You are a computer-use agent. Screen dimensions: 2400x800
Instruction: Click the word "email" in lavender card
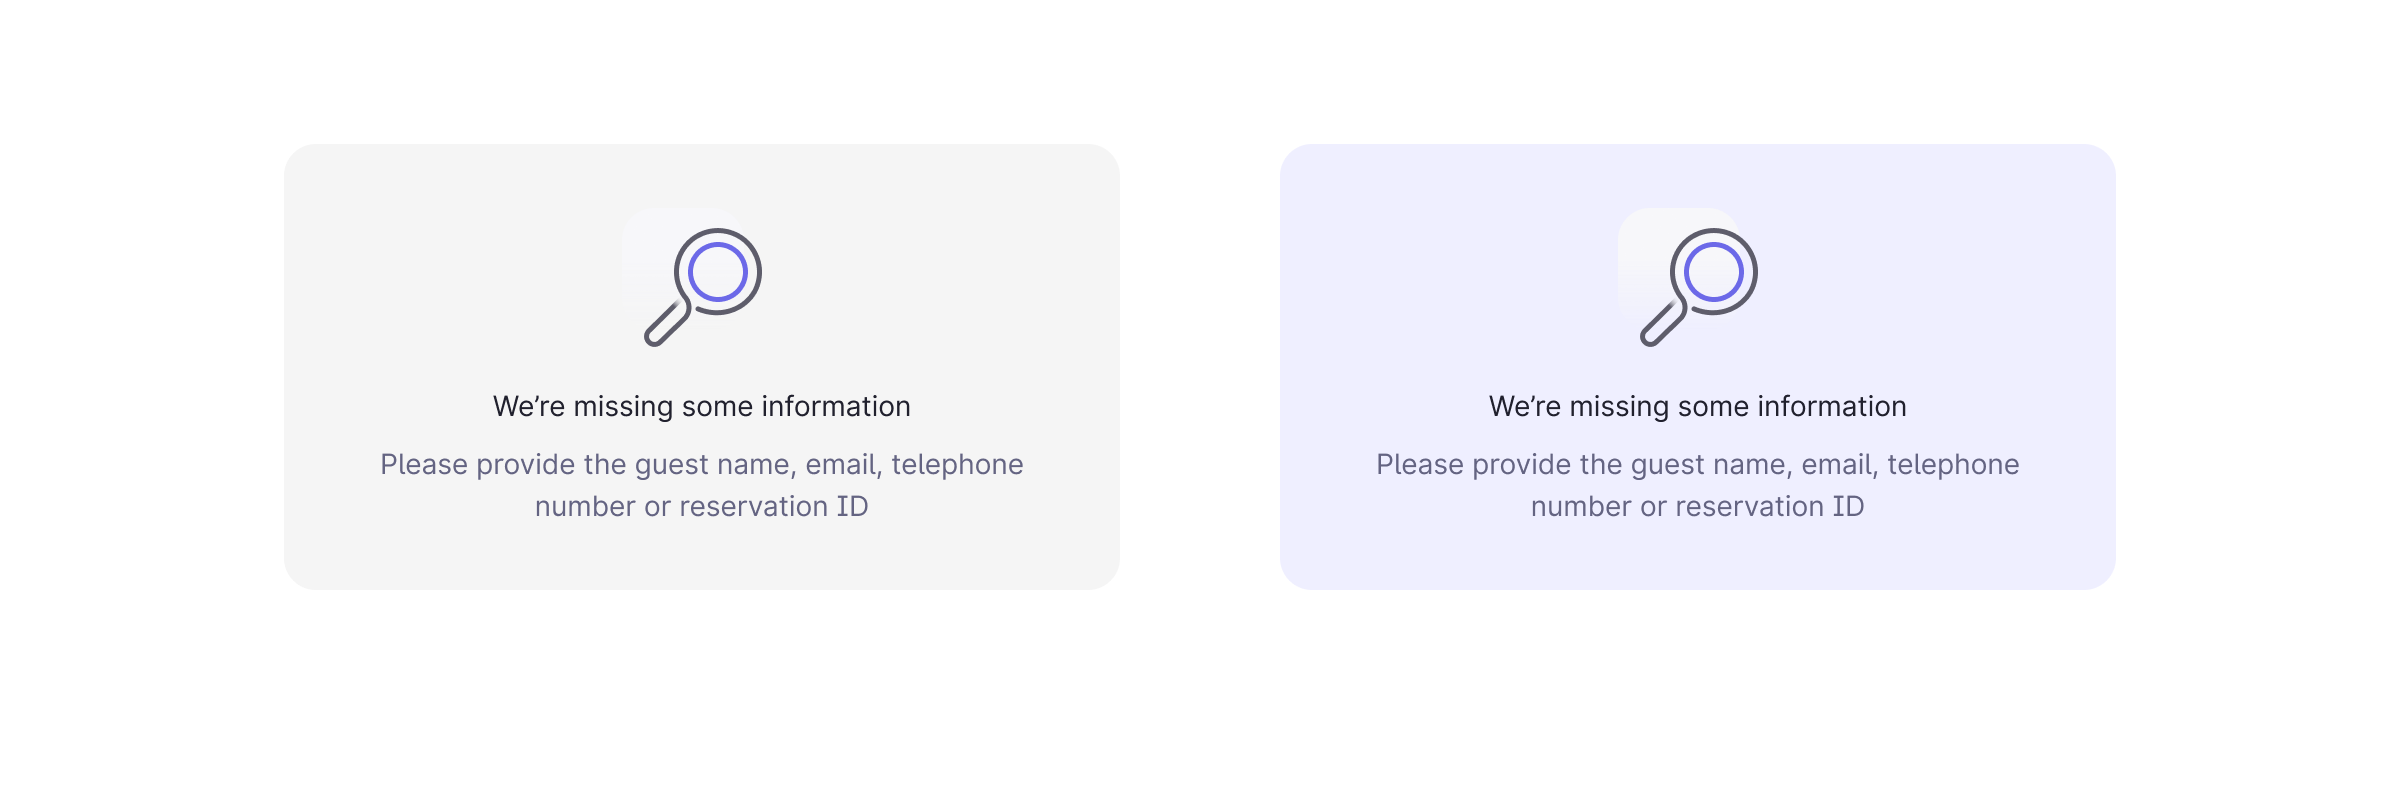(x=1837, y=465)
